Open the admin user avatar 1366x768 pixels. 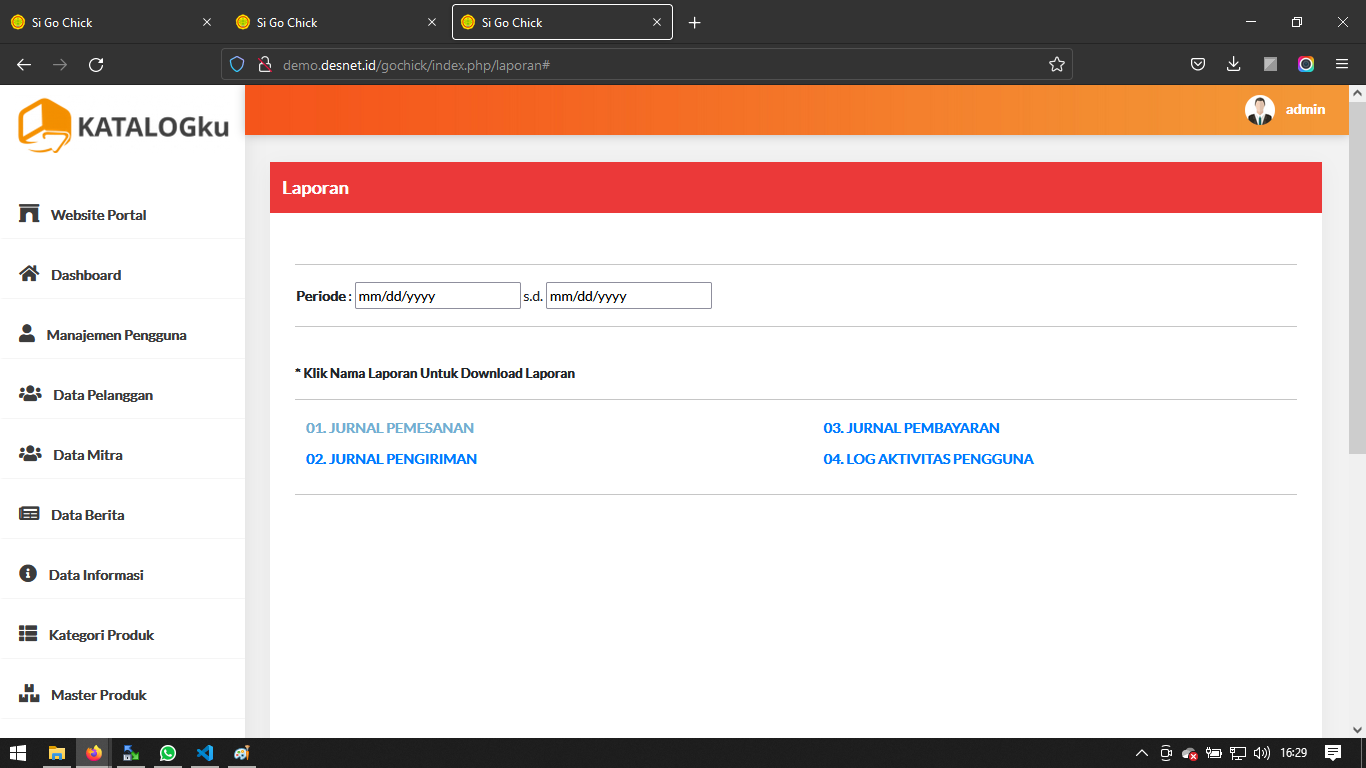pyautogui.click(x=1259, y=110)
